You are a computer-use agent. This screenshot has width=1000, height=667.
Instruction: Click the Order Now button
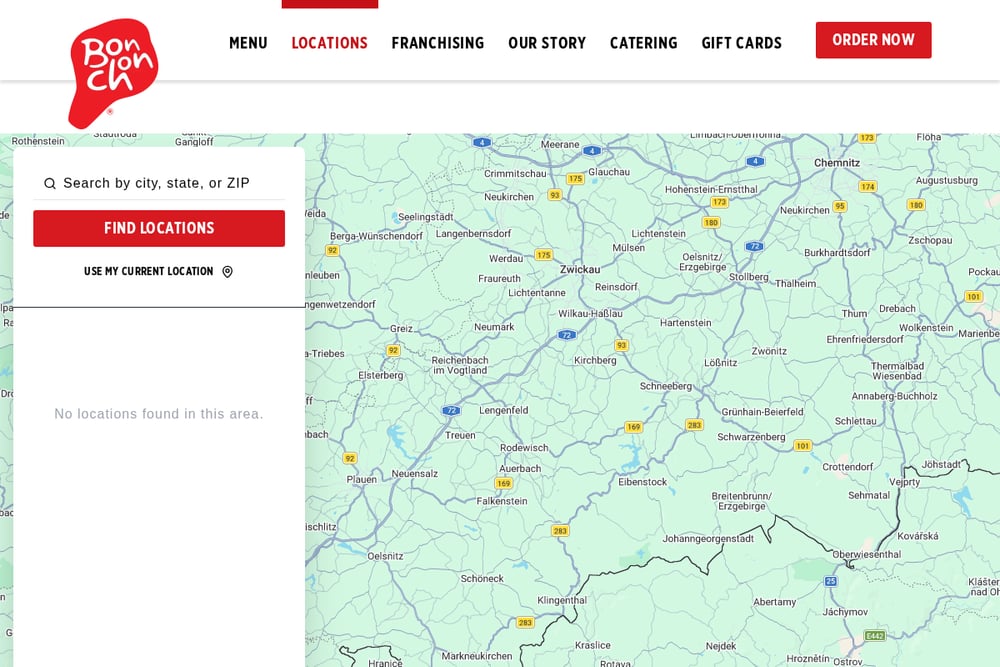pos(873,40)
